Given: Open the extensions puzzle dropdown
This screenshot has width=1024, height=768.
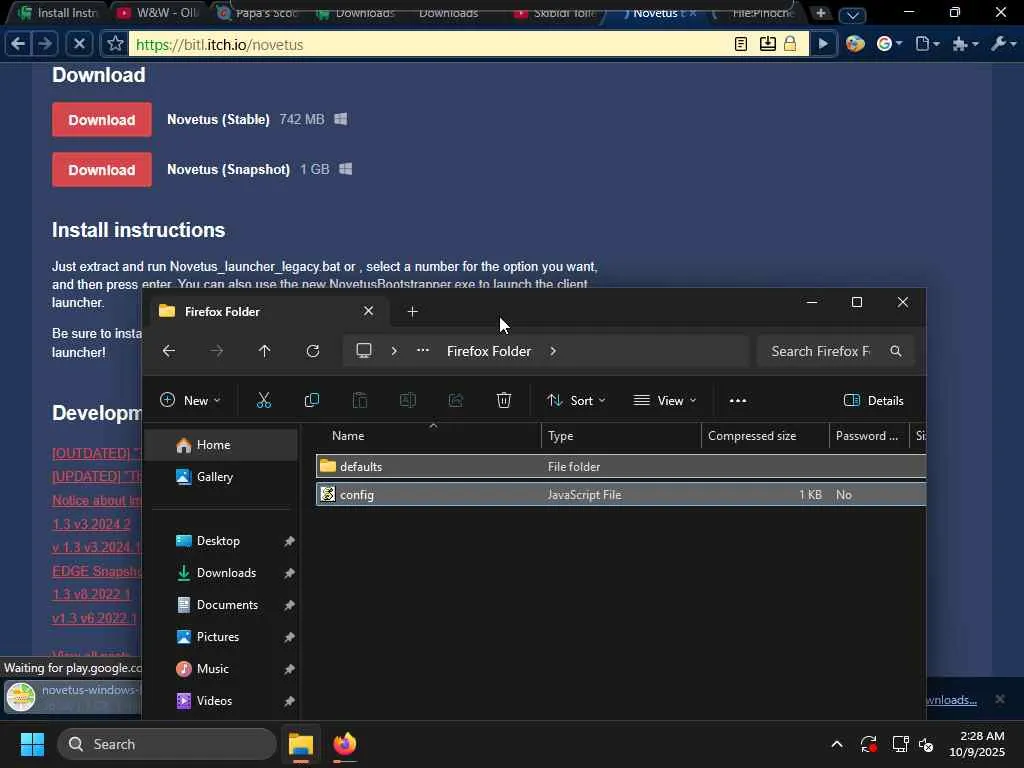Looking at the screenshot, I should (965, 44).
